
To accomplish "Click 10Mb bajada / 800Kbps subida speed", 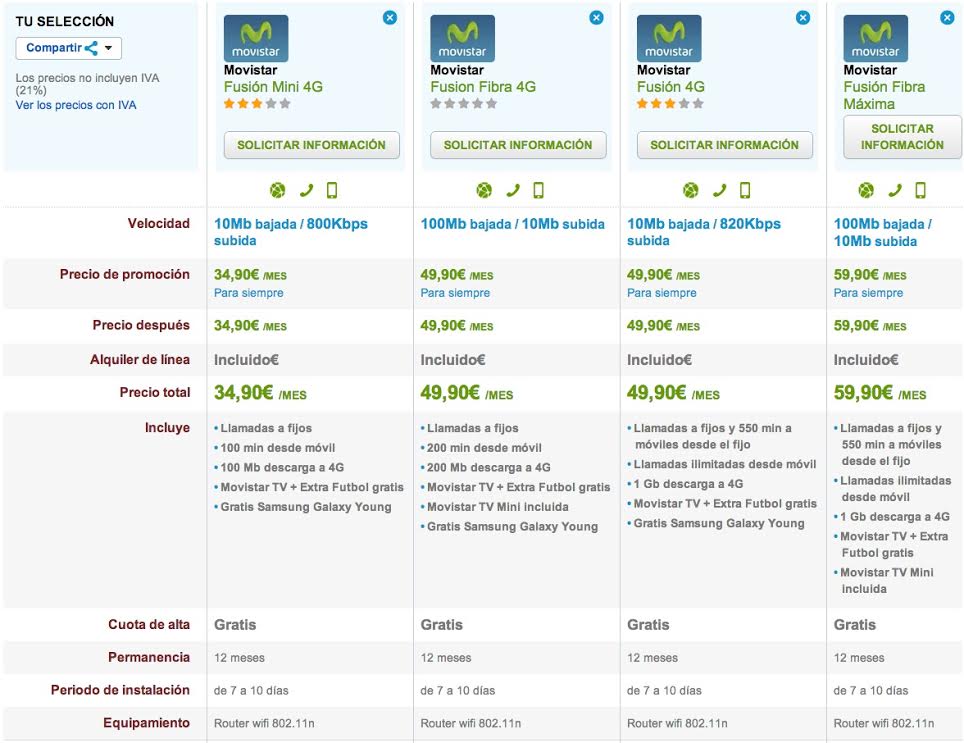I will 291,232.
